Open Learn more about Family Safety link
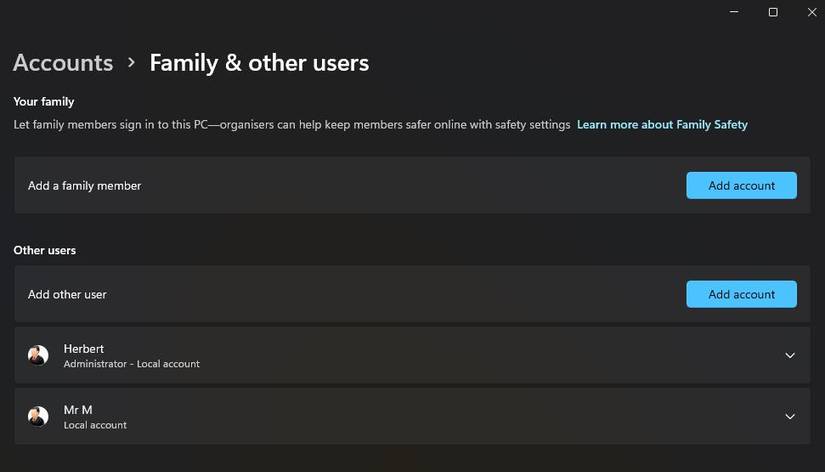This screenshot has width=825, height=472. (x=662, y=125)
